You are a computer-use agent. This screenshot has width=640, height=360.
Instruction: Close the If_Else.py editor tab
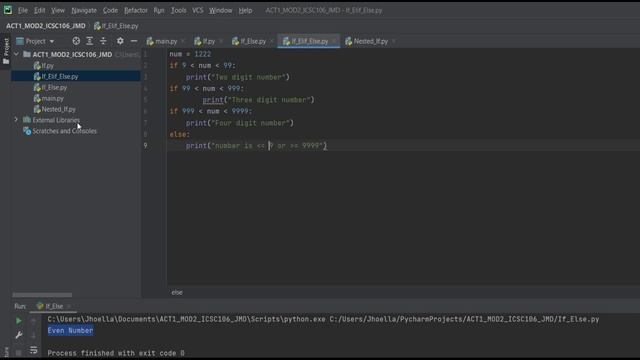(x=271, y=41)
